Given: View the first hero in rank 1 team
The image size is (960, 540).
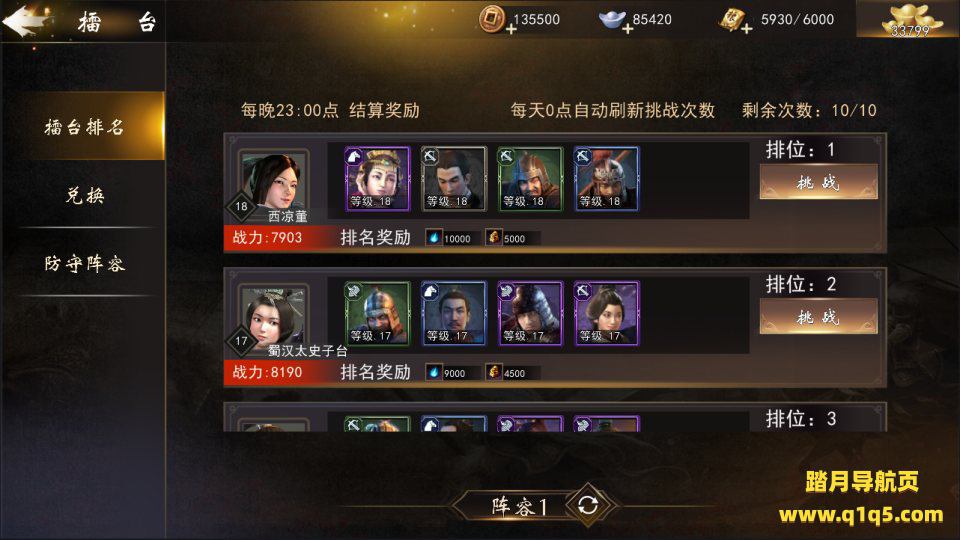Looking at the screenshot, I should coord(377,179).
